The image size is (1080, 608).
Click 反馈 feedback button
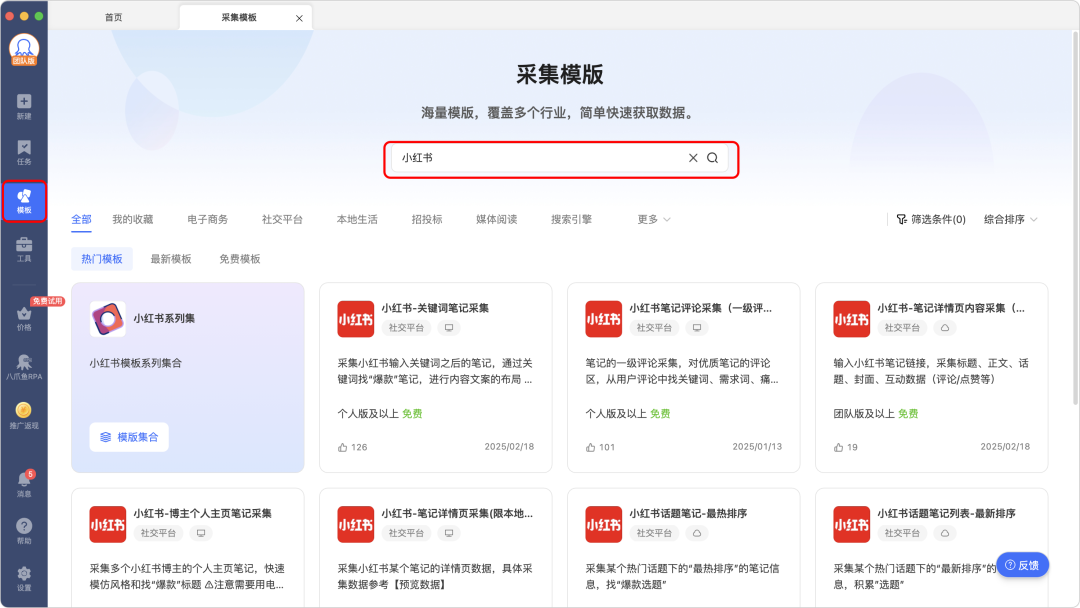tap(1022, 565)
